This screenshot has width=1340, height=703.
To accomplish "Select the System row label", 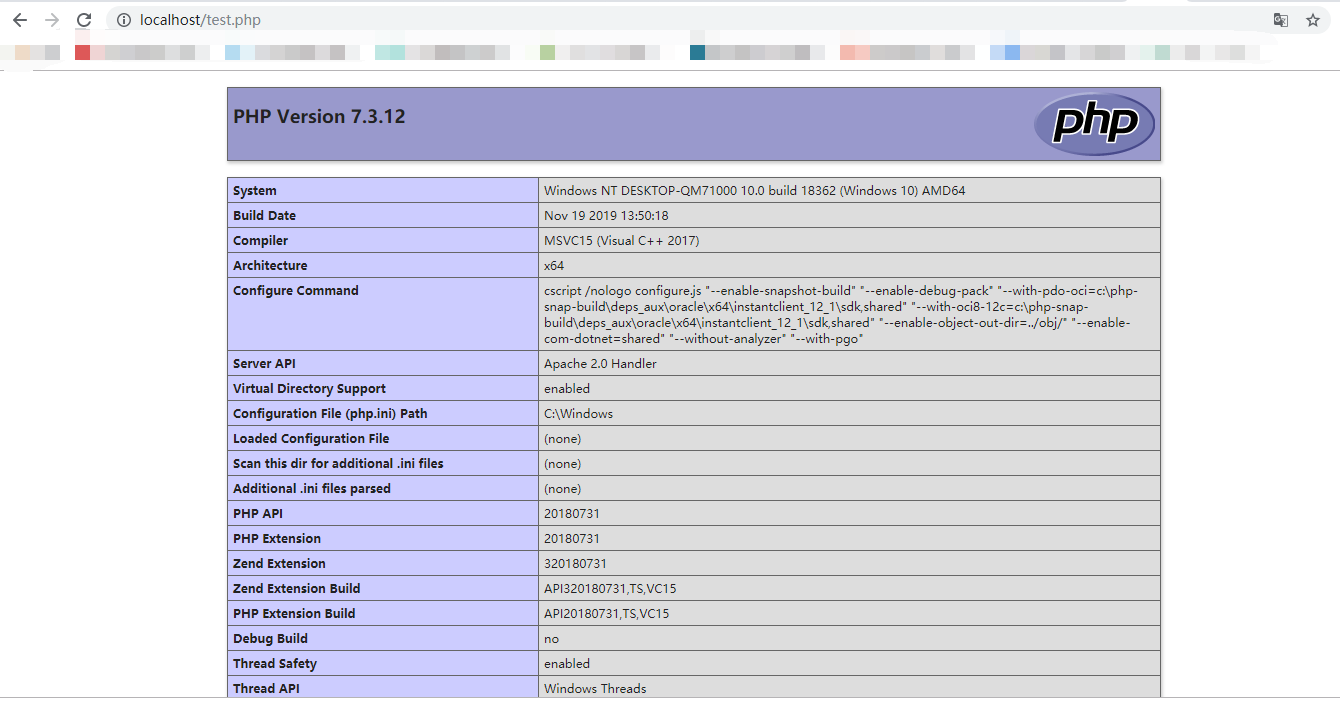I will tap(255, 191).
